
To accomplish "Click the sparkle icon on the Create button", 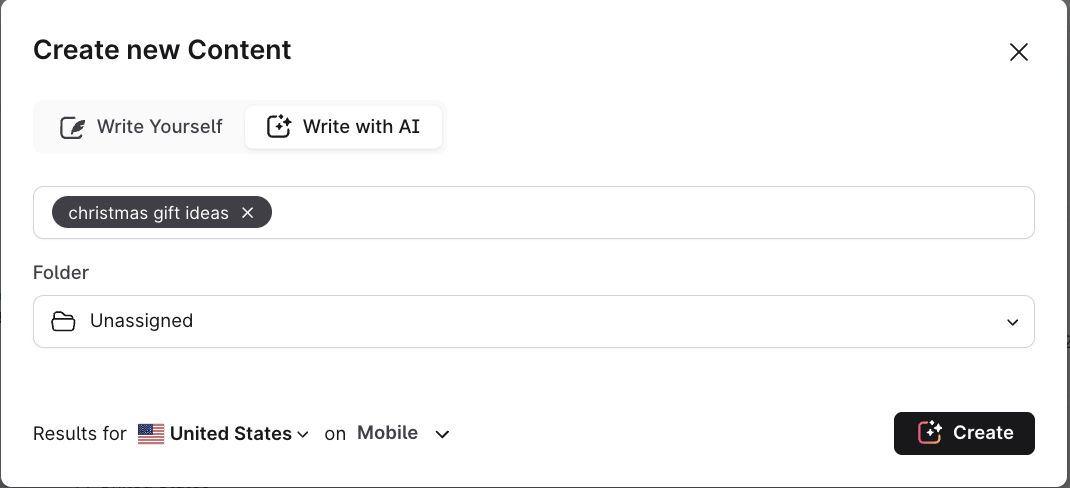I will click(930, 433).
